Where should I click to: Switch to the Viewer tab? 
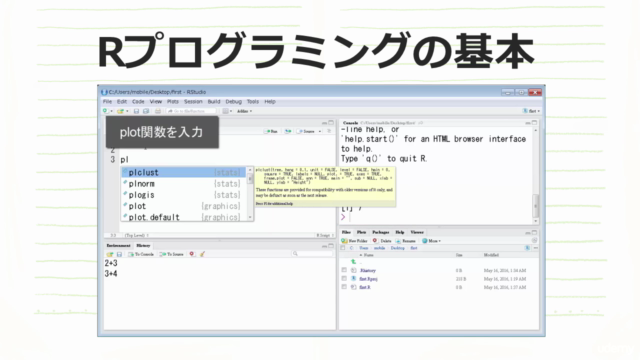tap(417, 232)
